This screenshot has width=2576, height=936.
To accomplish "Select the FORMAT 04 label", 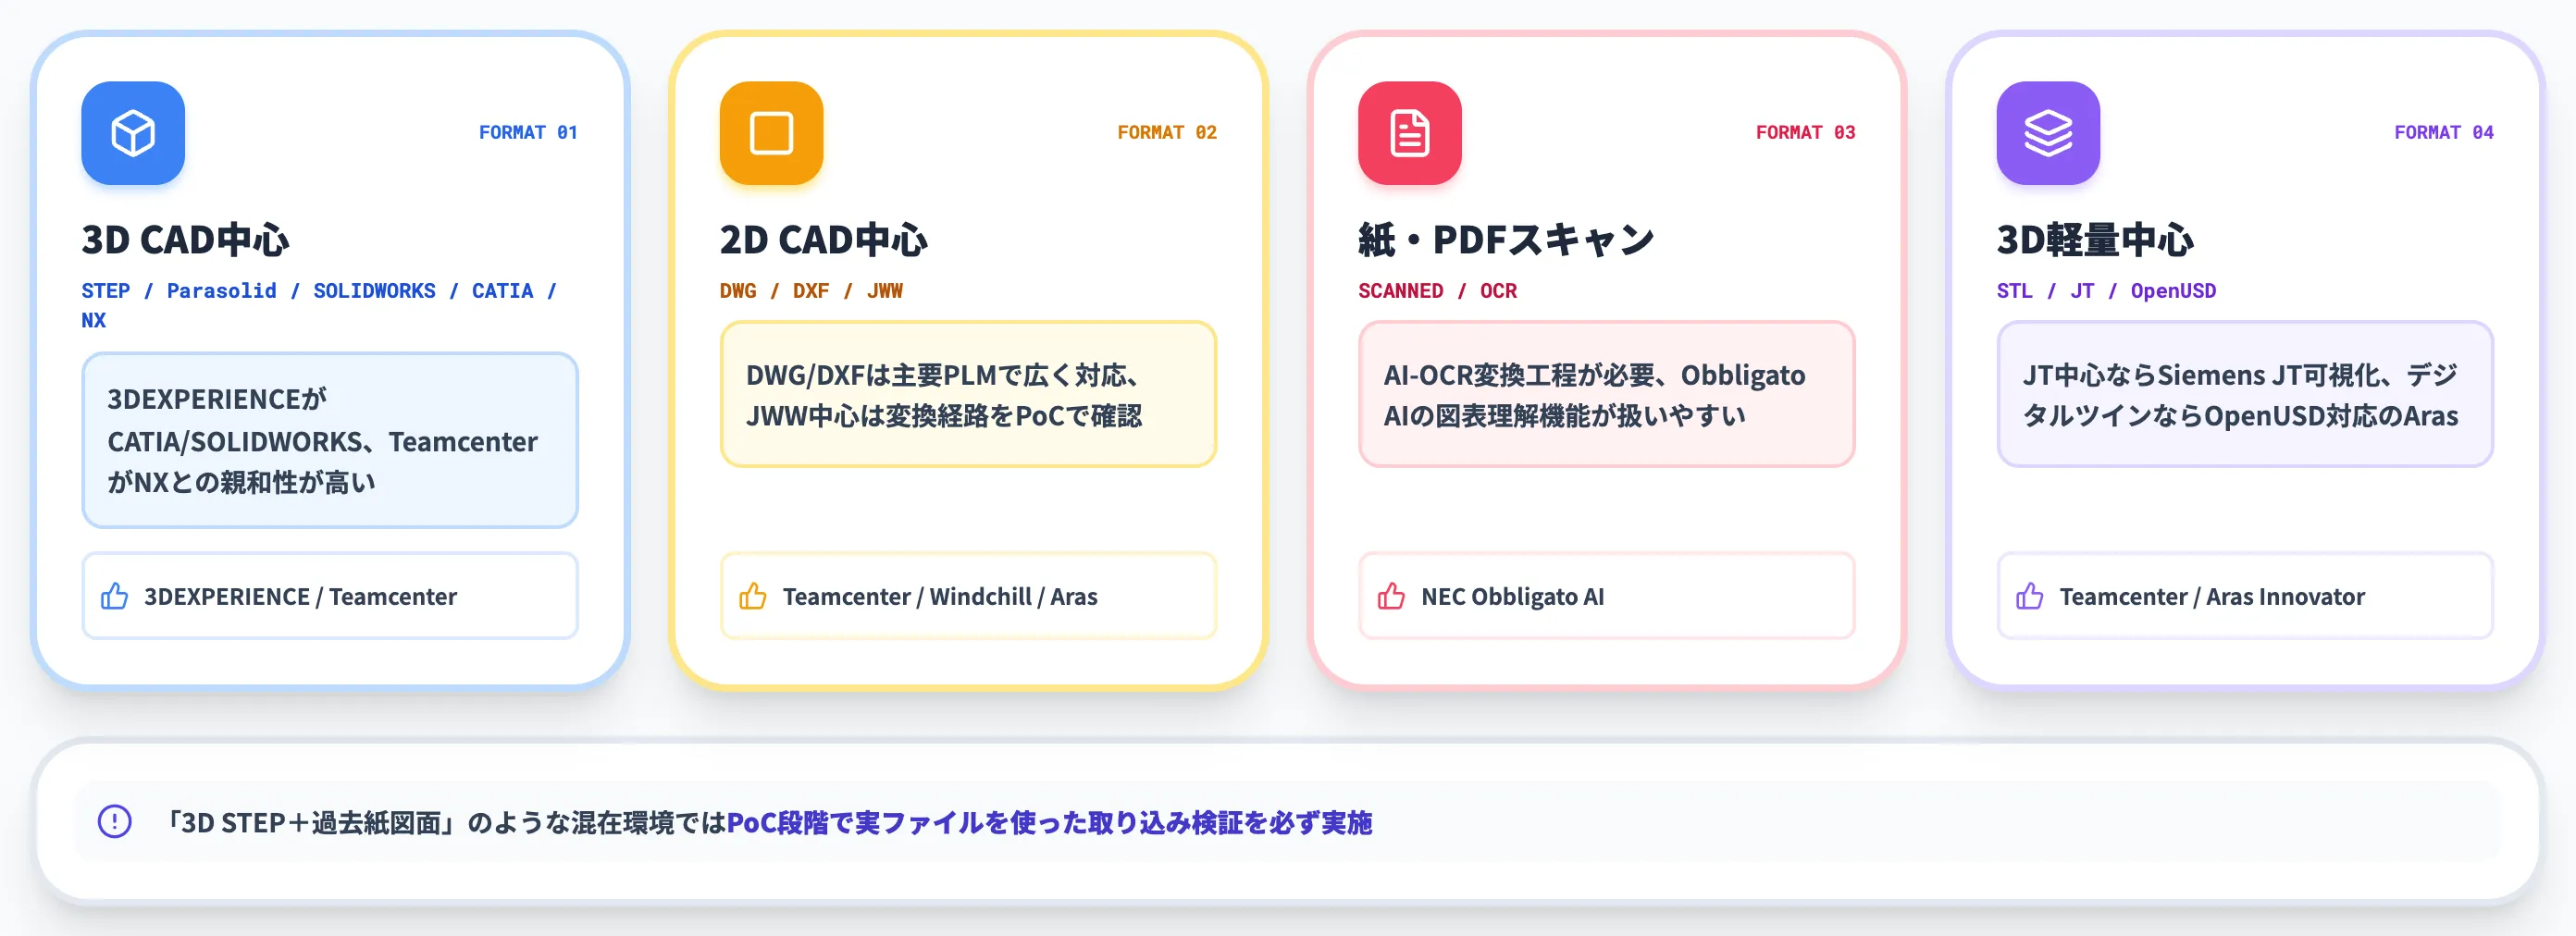I will point(2443,133).
